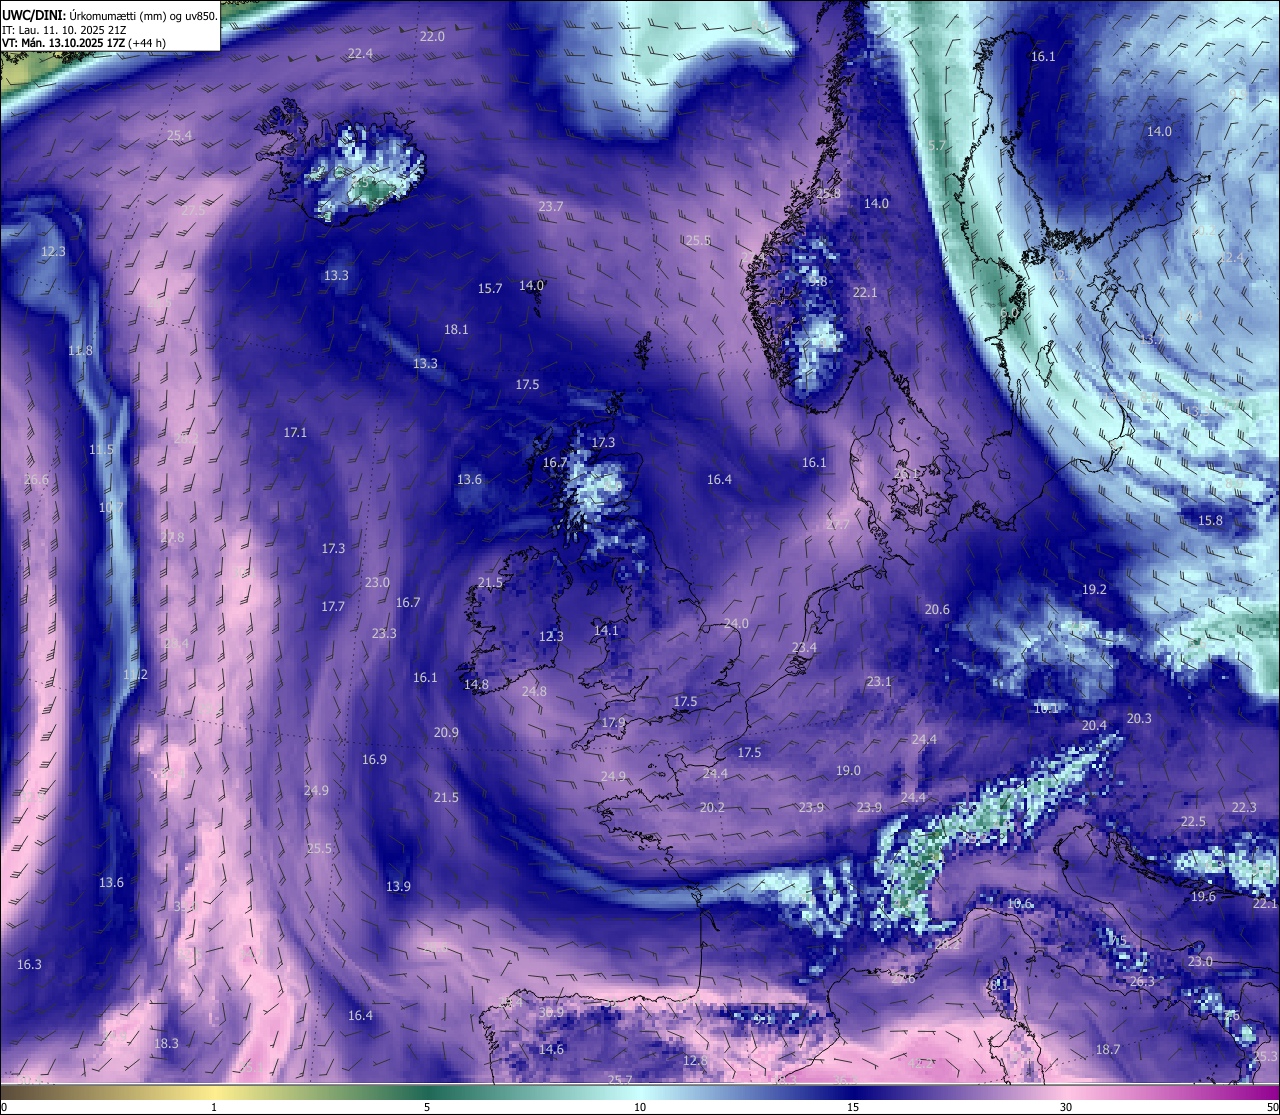This screenshot has height=1115, width=1280.
Task: Select the valid time line 'VT: Mán. 13.10.2025 17Z (+44 h)'
Action: 84,43
